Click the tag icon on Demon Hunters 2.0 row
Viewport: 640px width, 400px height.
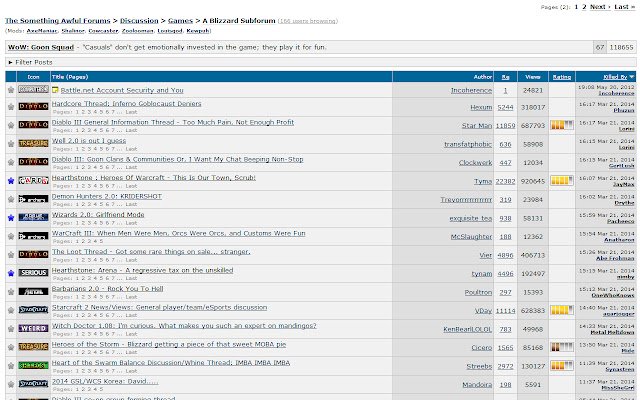pyautogui.click(x=33, y=199)
